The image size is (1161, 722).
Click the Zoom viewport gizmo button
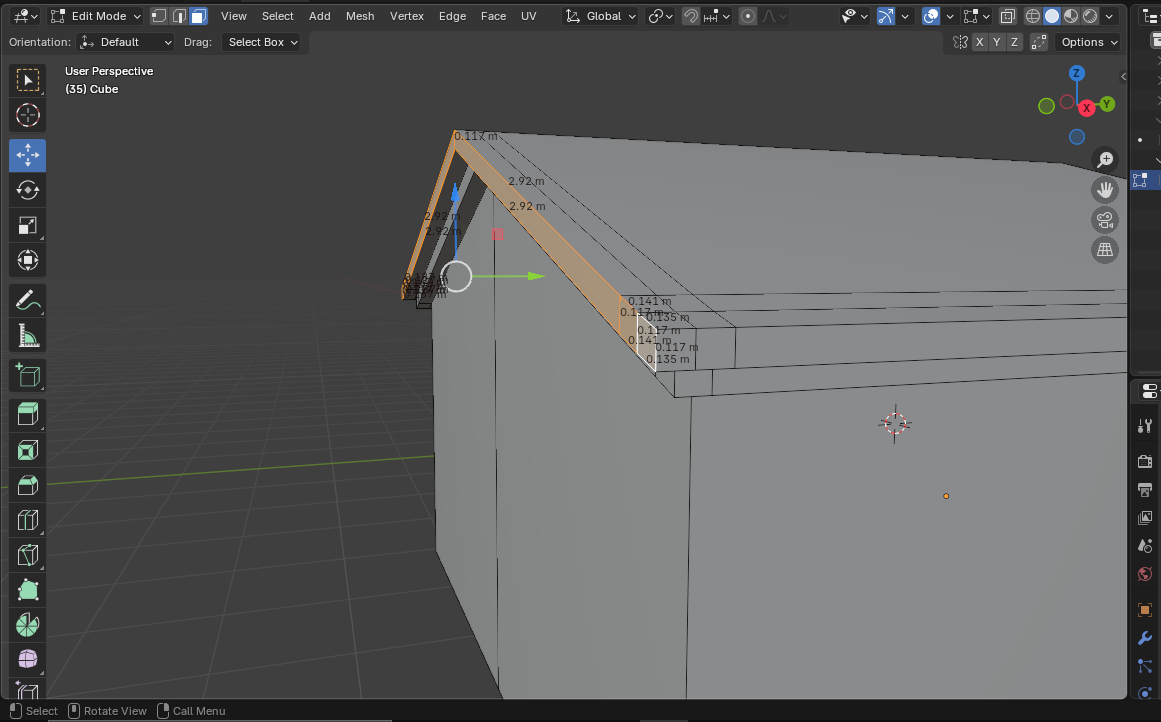[x=1105, y=159]
